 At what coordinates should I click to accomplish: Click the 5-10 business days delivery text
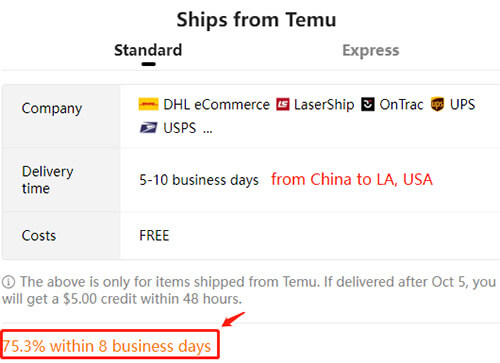(x=199, y=180)
